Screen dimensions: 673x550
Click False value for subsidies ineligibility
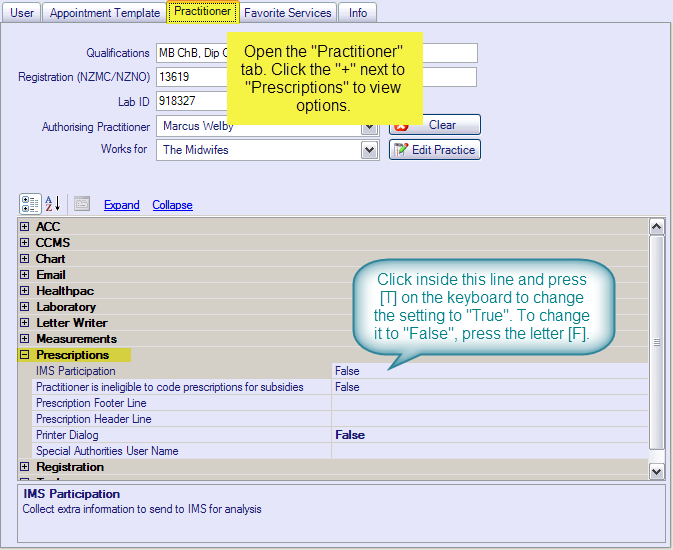[347, 387]
